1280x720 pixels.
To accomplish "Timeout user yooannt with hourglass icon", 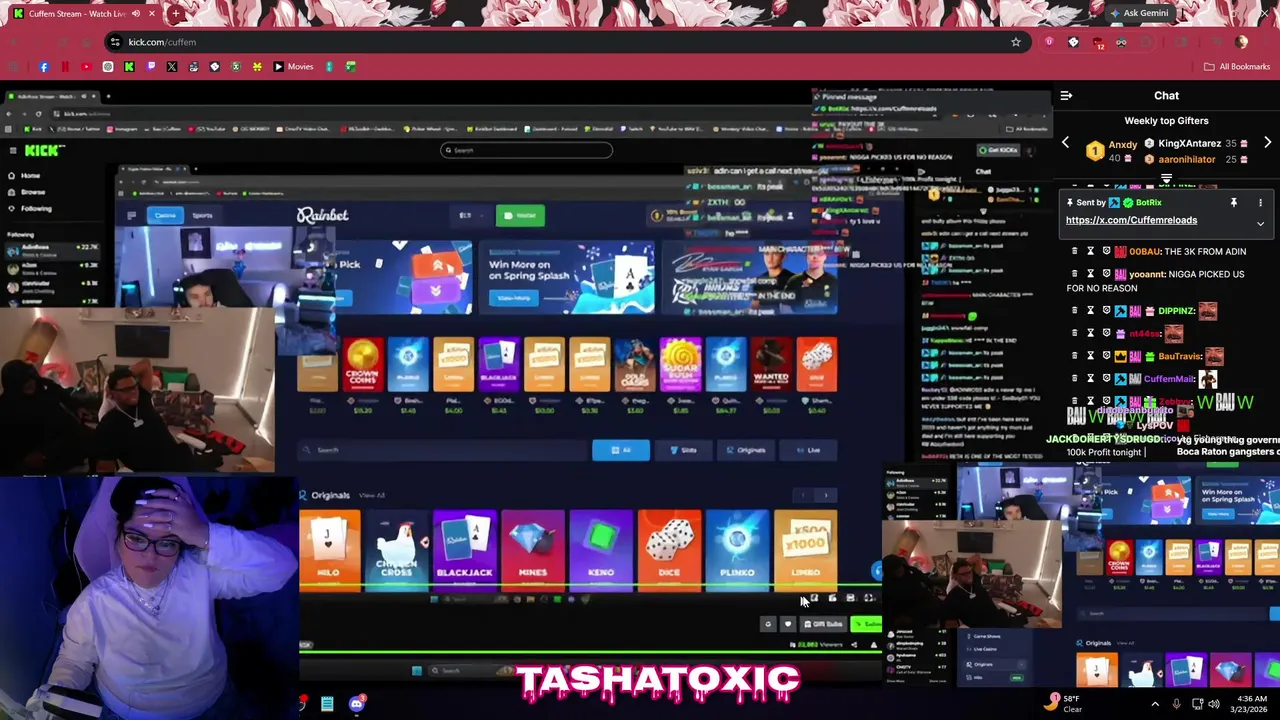I will (1090, 274).
